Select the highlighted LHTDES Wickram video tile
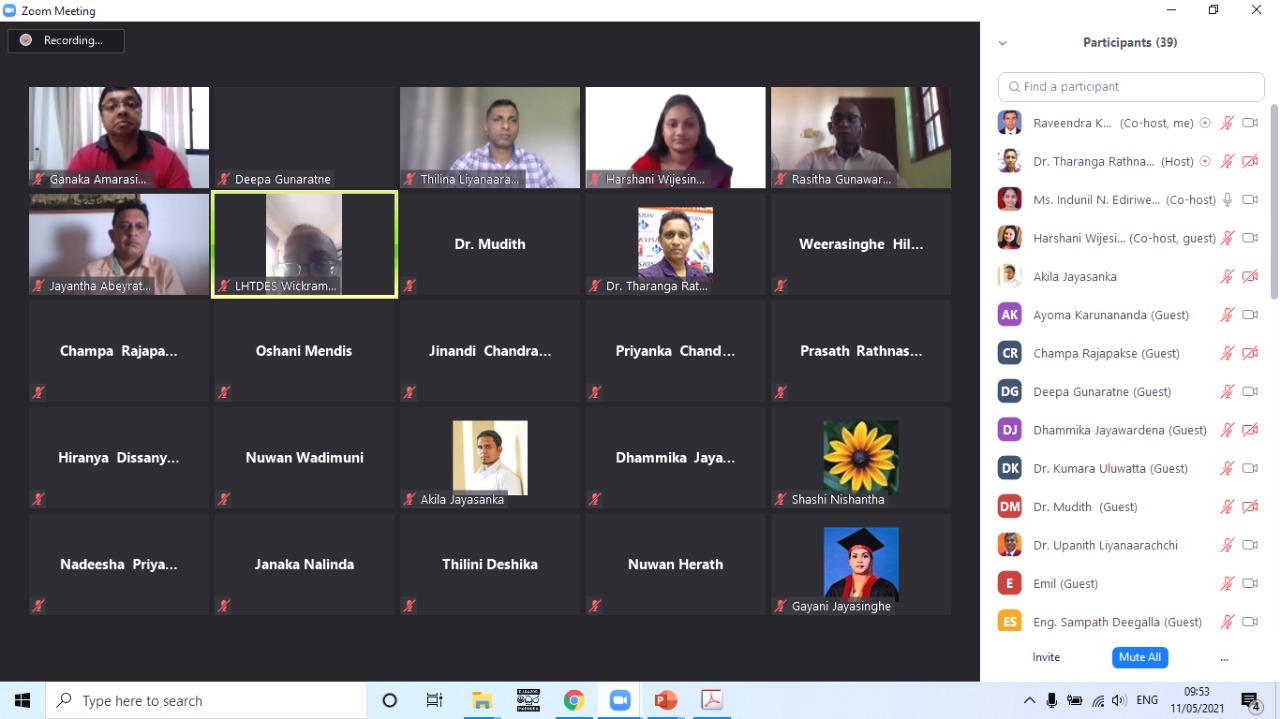 coord(304,244)
